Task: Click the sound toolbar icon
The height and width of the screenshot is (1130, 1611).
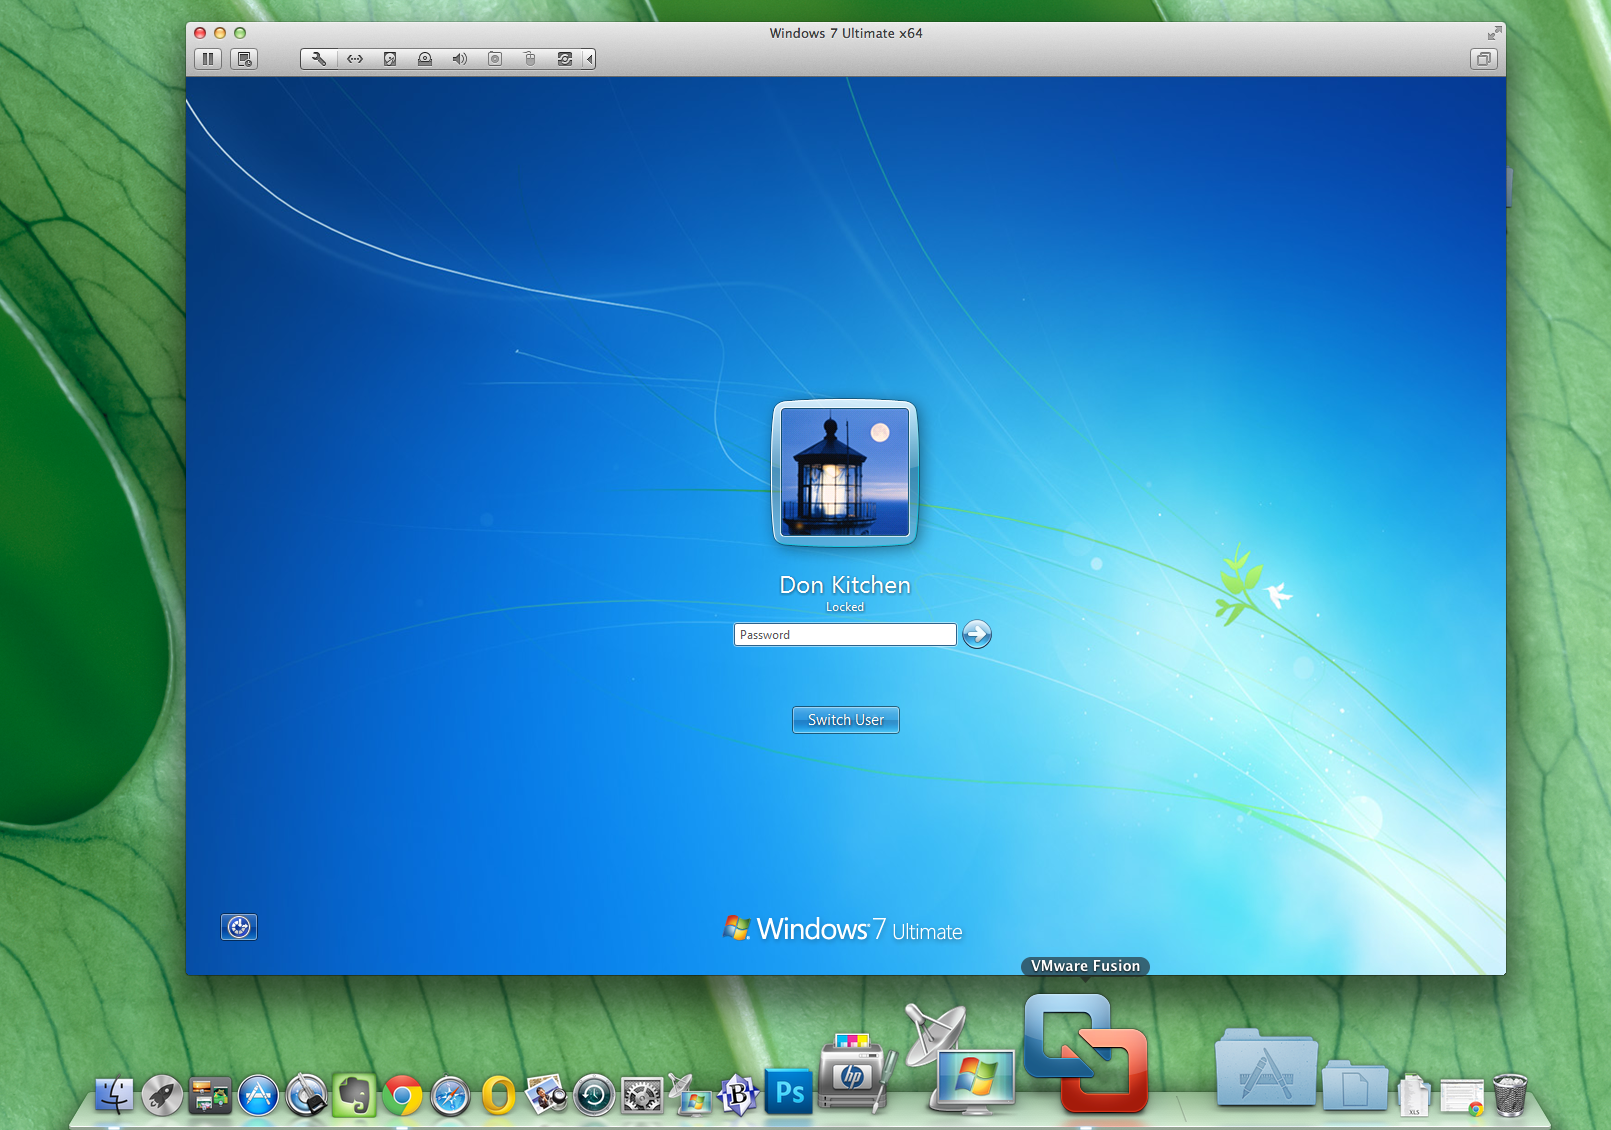Action: tap(459, 59)
